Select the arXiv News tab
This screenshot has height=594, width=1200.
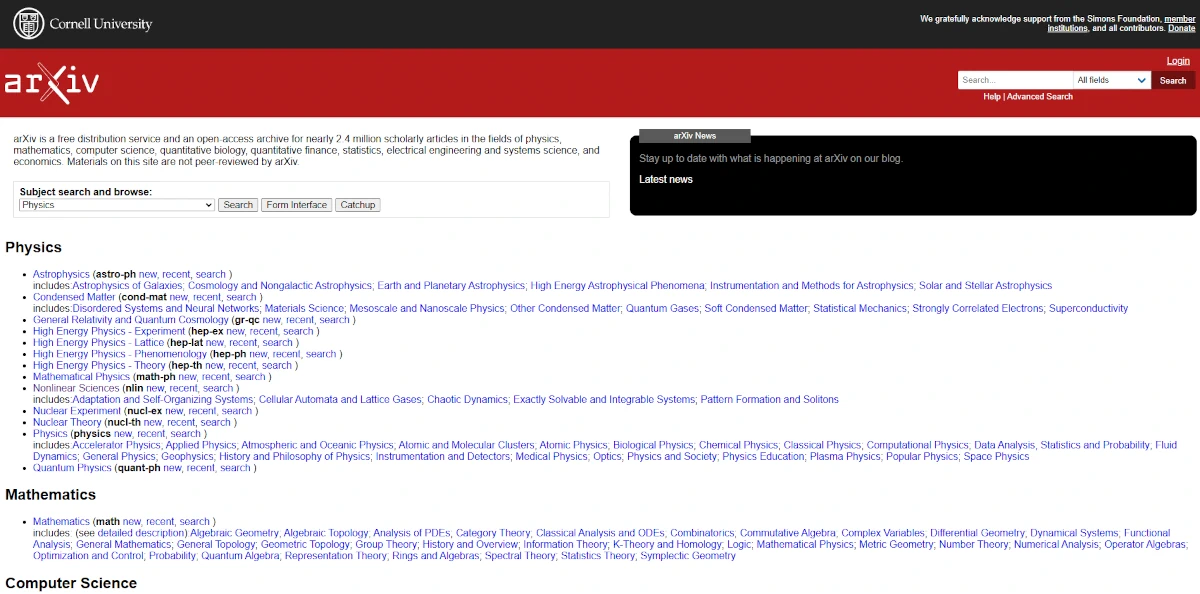pos(695,136)
